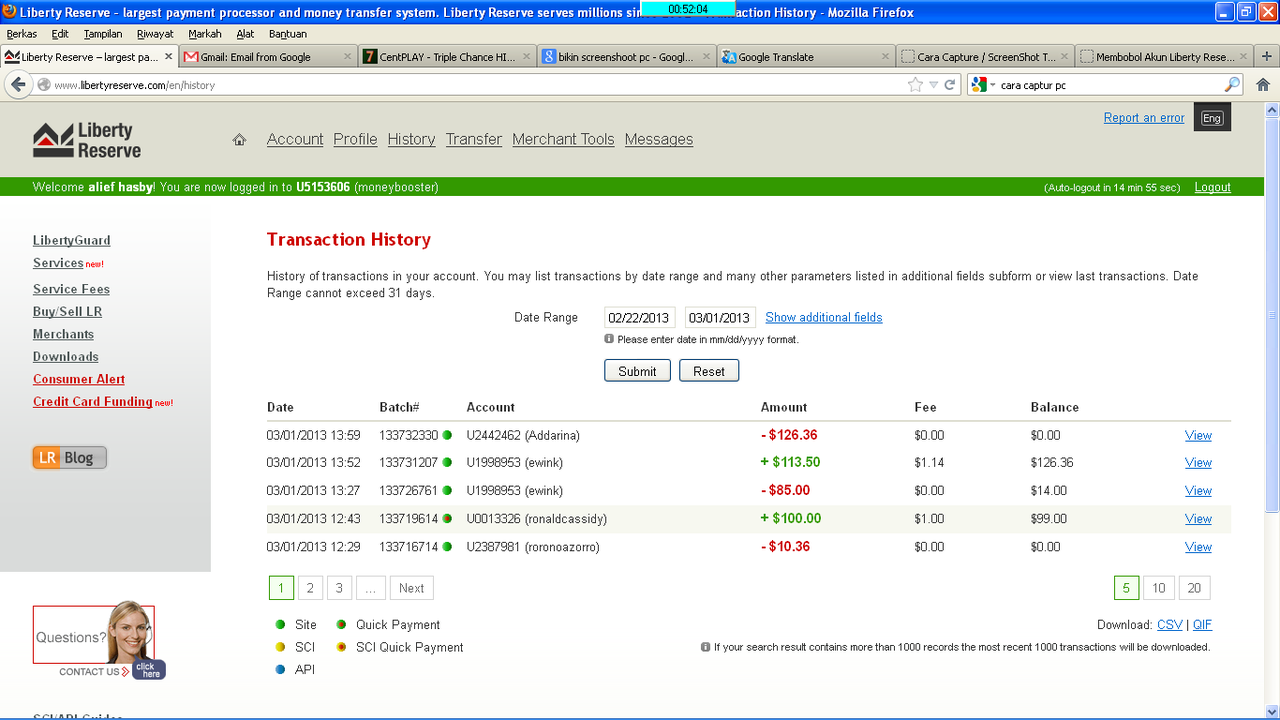
Task: Open the Profile navigation link
Action: (355, 139)
